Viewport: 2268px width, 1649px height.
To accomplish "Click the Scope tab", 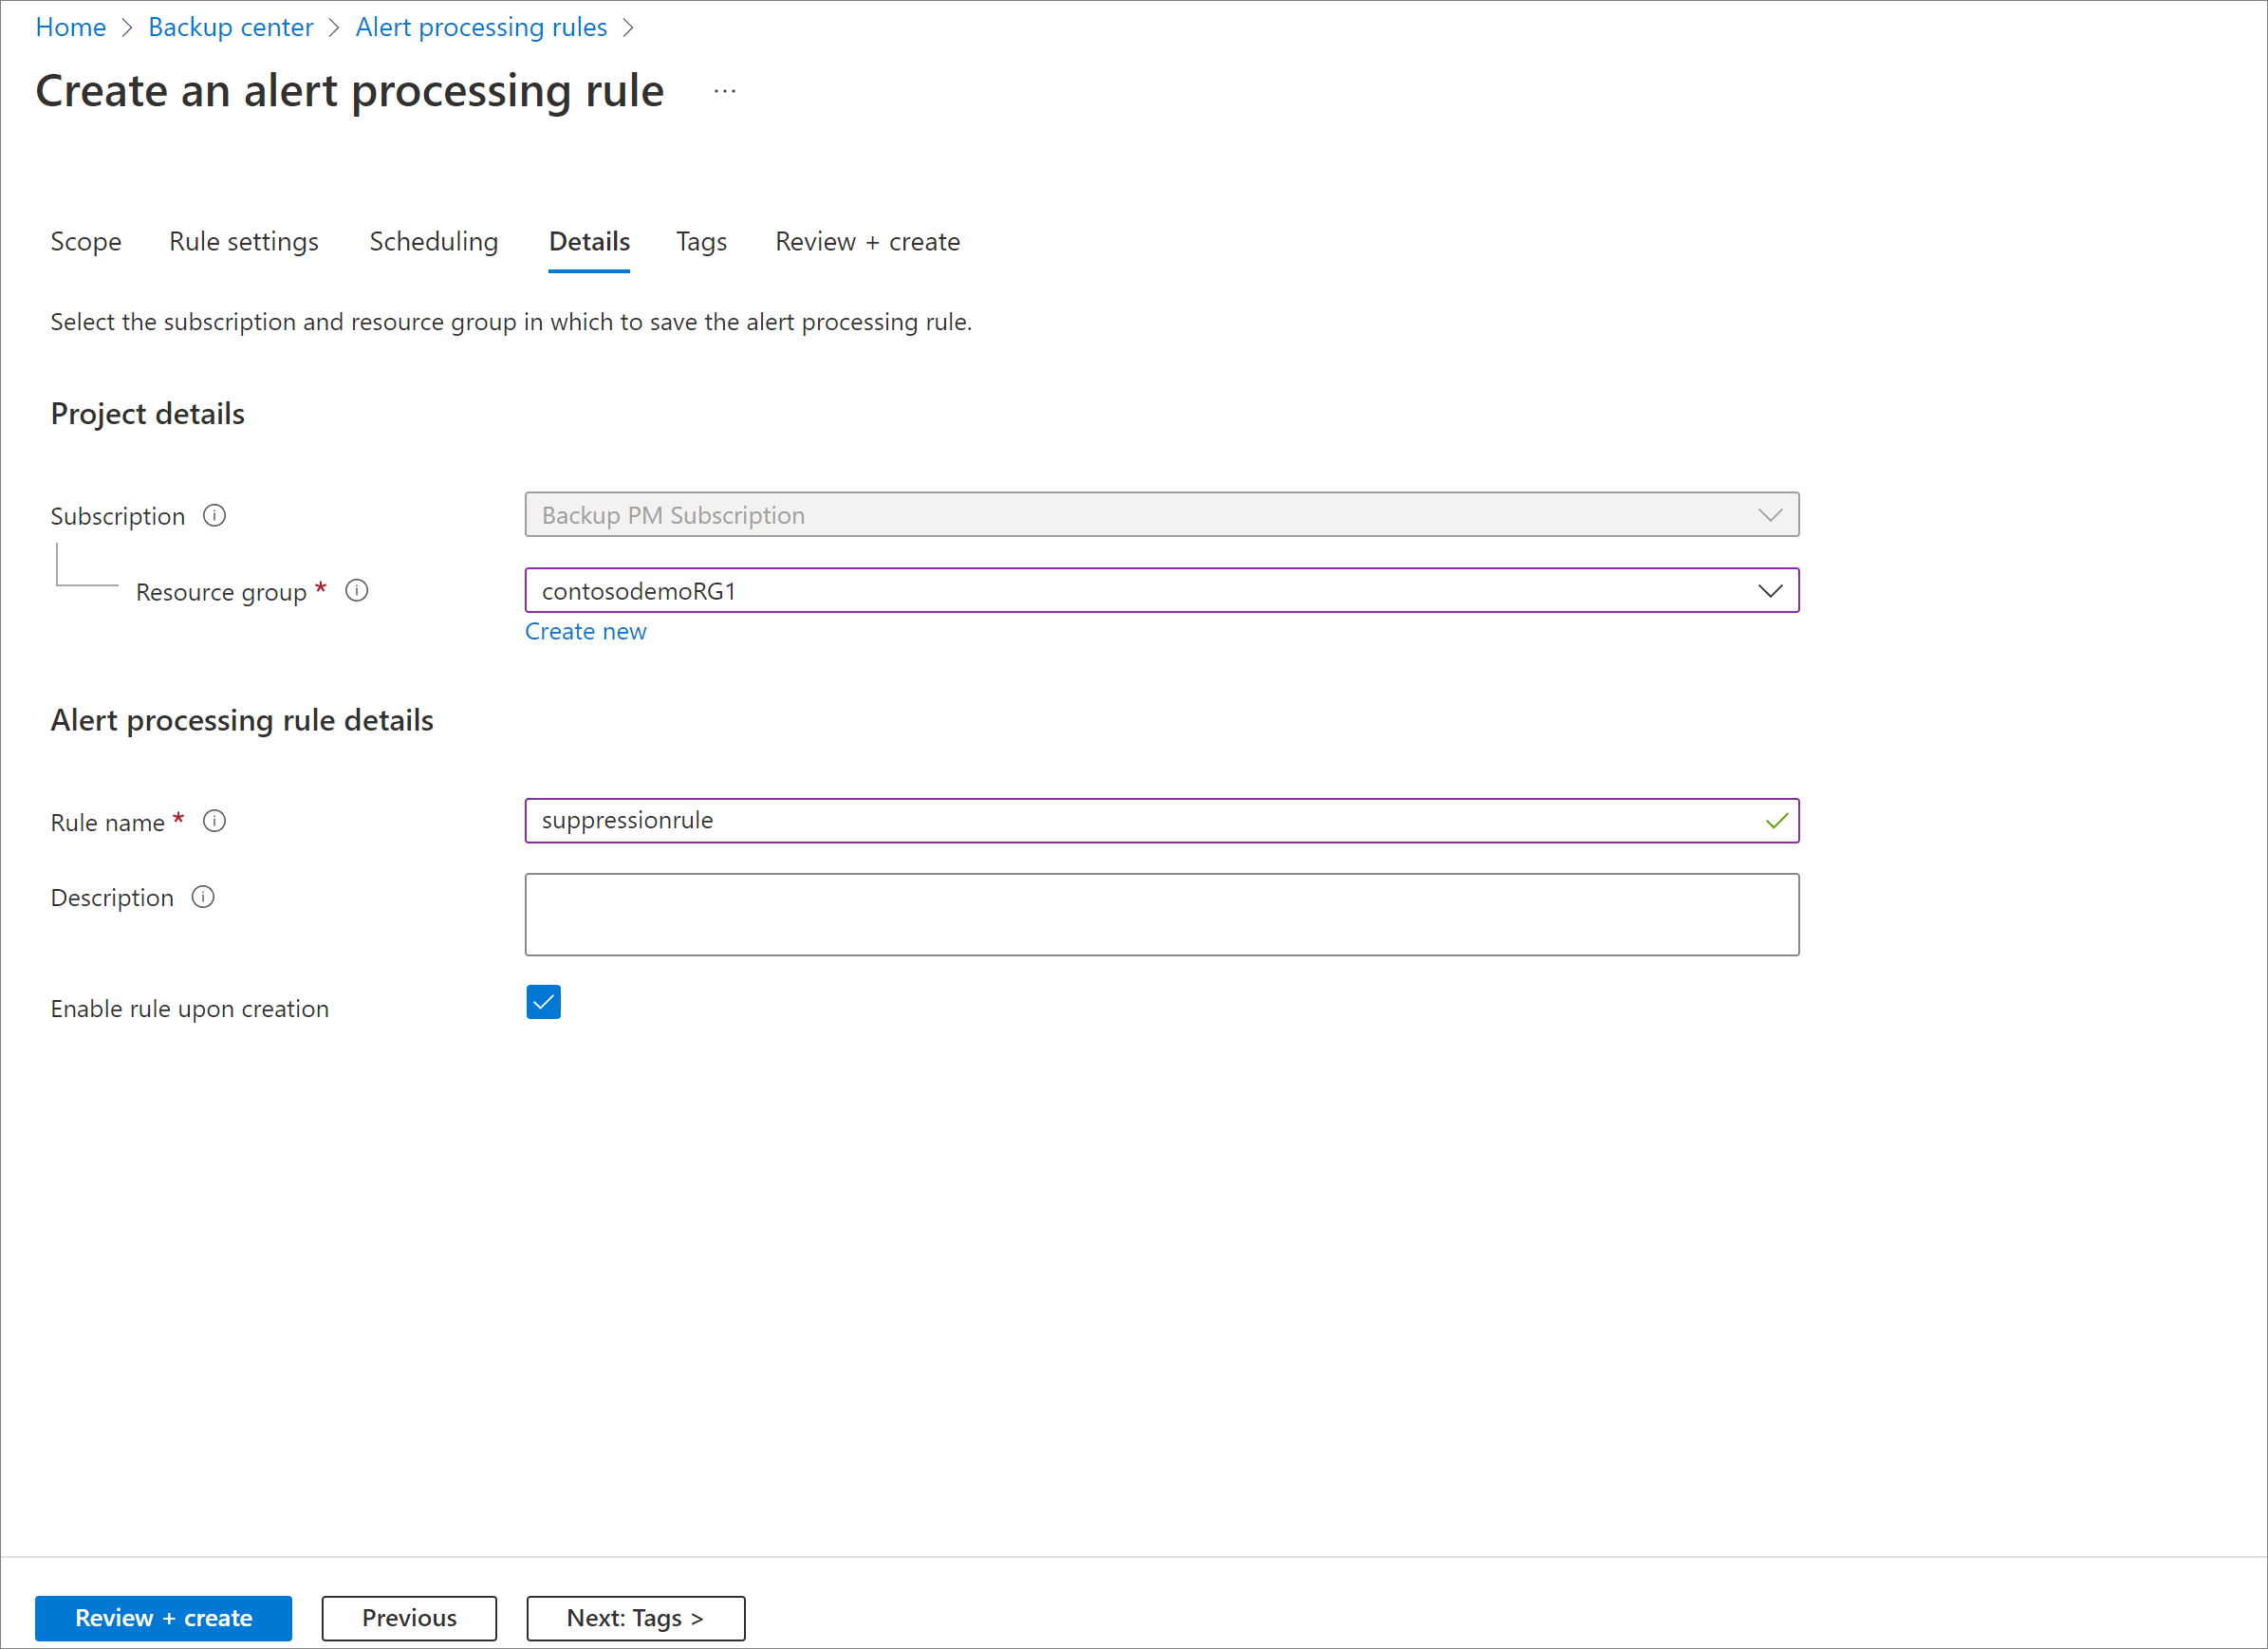I will tap(84, 241).
